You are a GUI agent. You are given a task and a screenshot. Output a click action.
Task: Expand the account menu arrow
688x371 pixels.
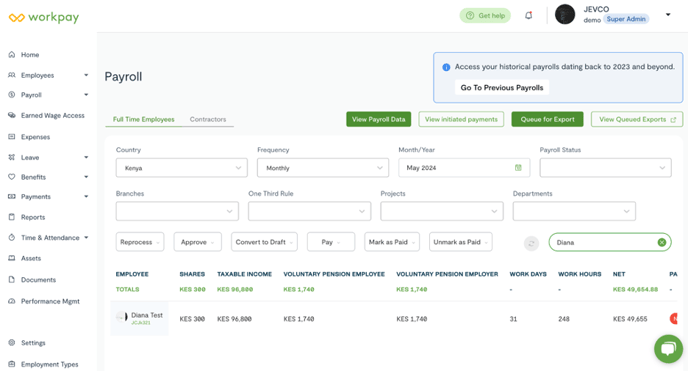(x=668, y=14)
